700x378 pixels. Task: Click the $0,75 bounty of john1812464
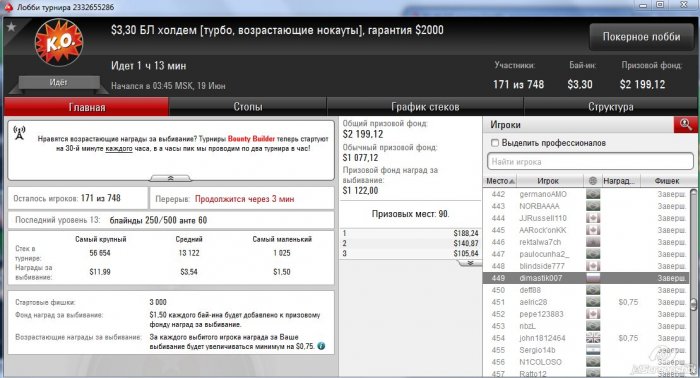pos(628,338)
